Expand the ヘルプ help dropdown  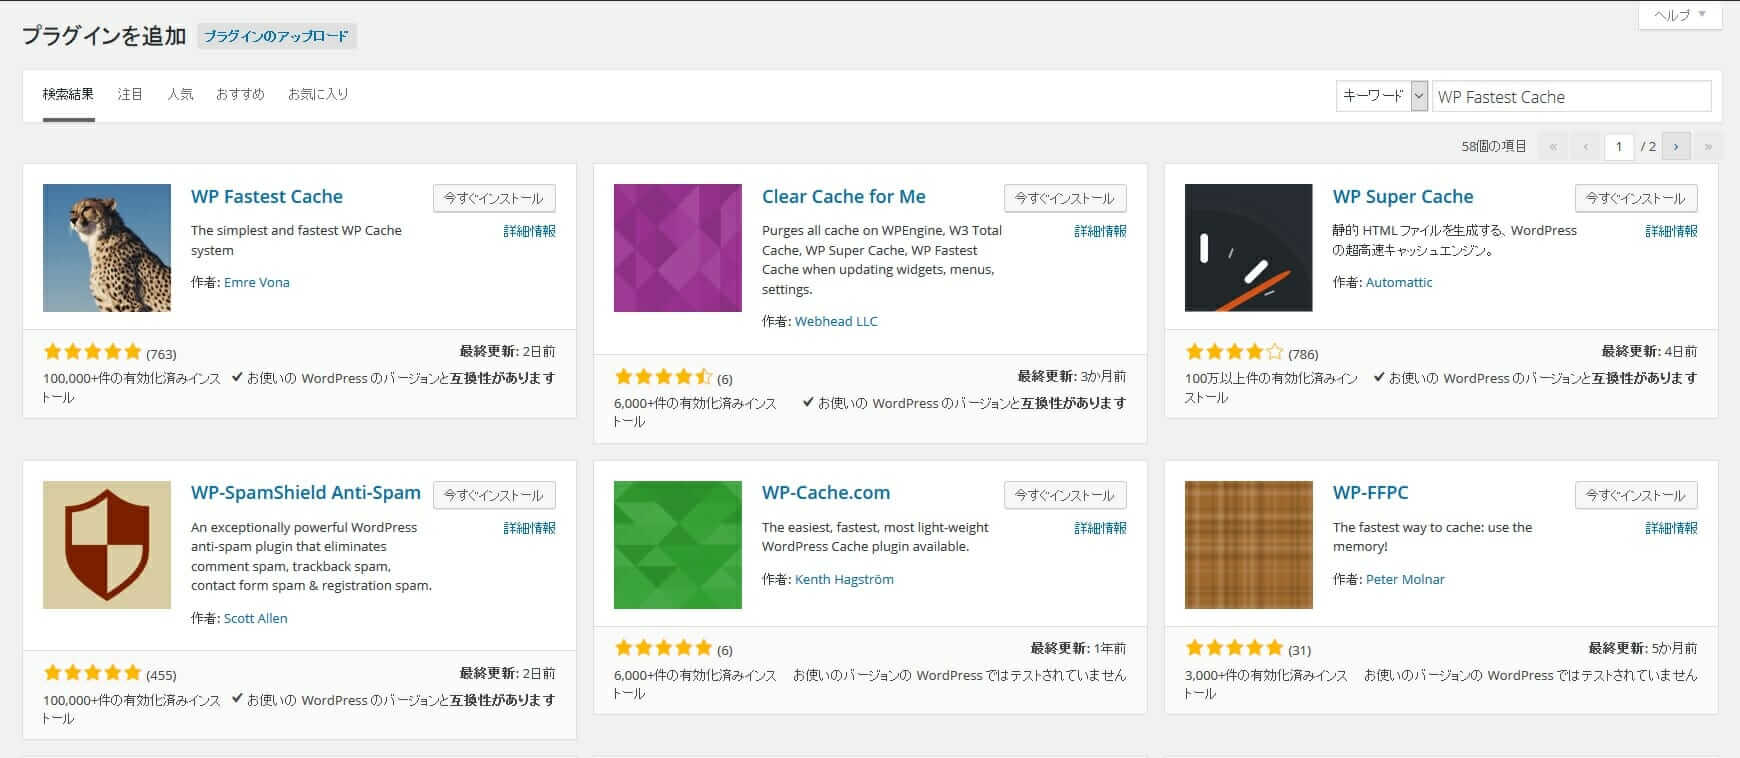[x=1680, y=16]
